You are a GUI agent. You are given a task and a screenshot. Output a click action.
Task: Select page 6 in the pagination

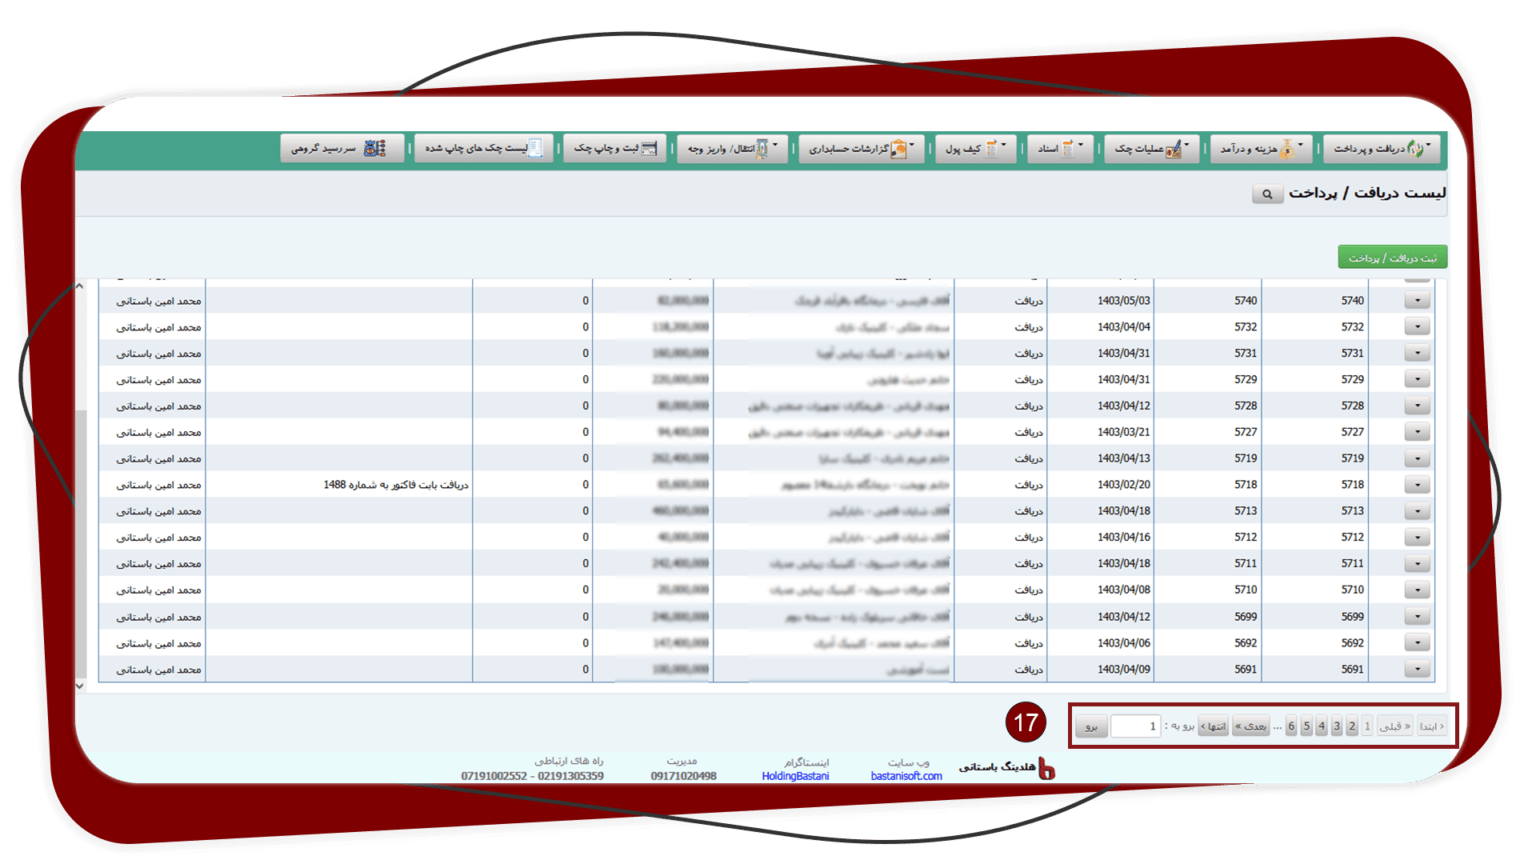click(1291, 726)
